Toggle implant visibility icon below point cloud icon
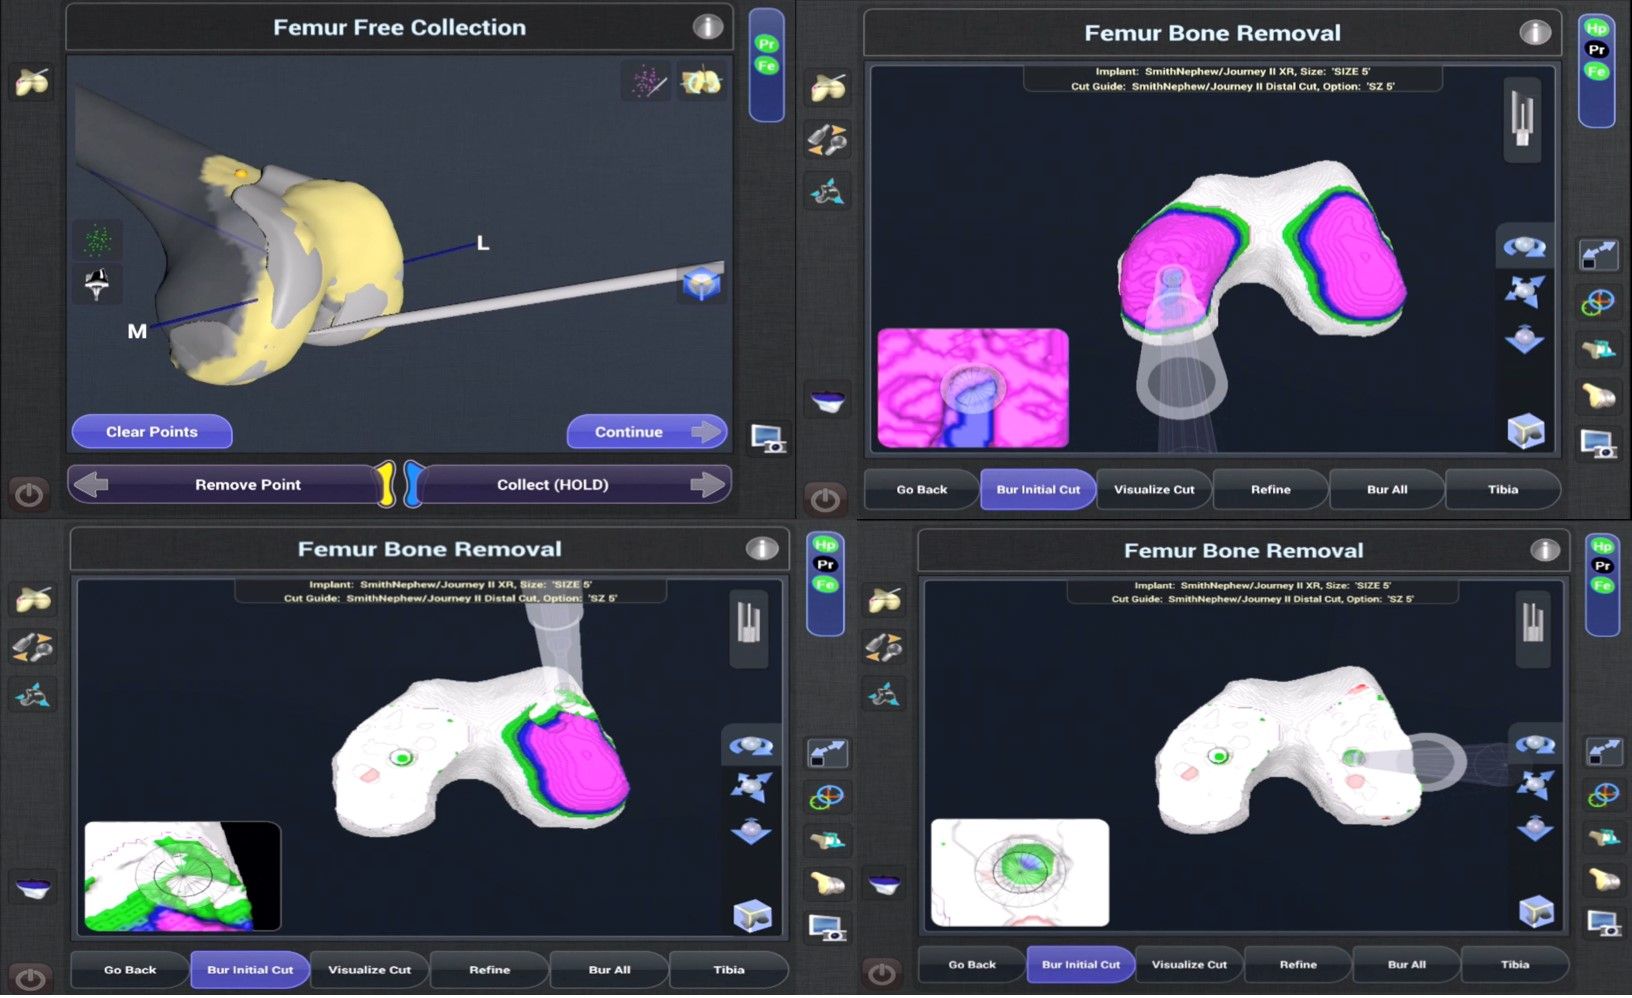The height and width of the screenshot is (998, 1632). click(x=97, y=284)
